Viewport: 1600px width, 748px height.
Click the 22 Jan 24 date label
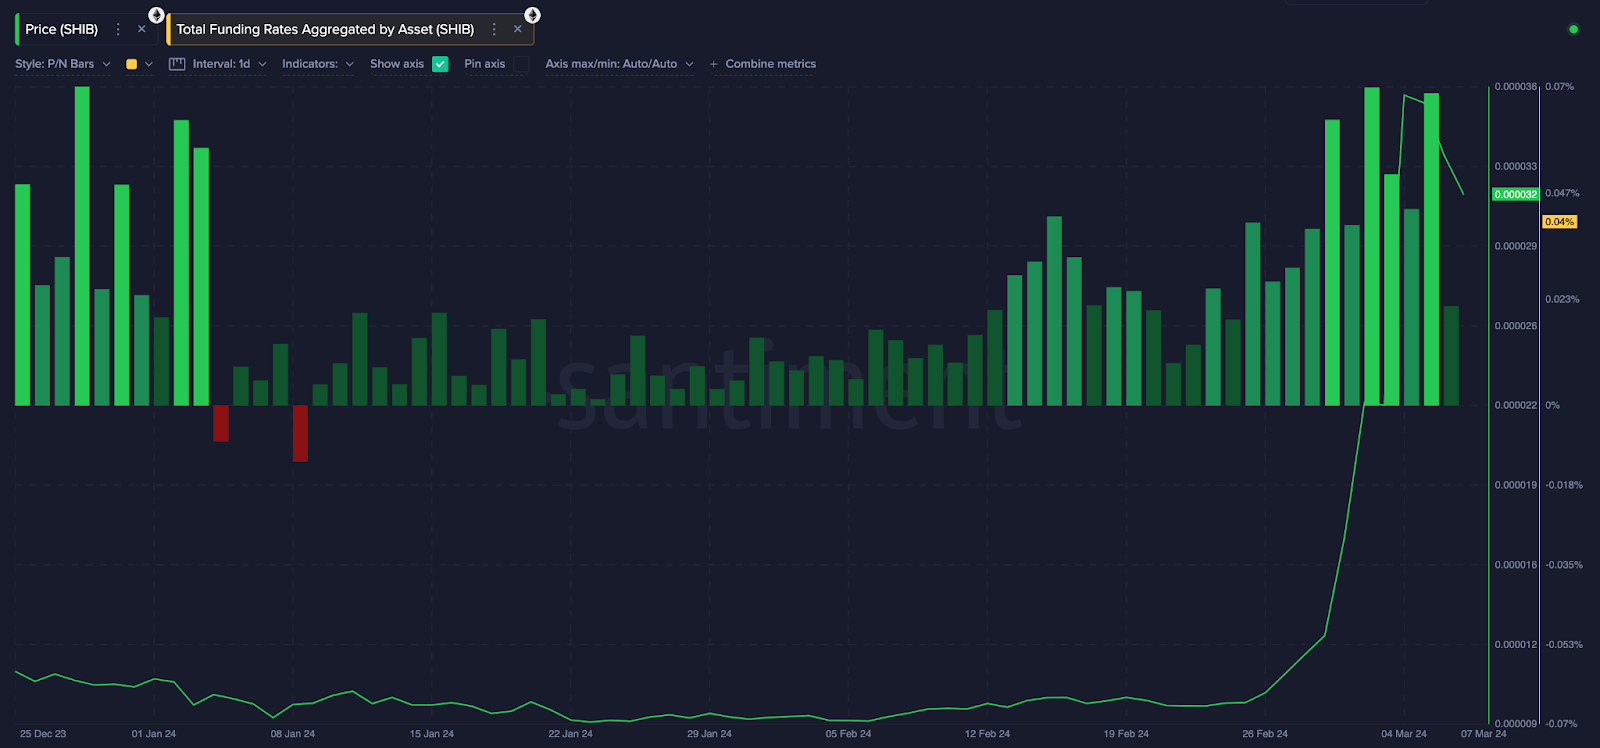click(x=570, y=734)
